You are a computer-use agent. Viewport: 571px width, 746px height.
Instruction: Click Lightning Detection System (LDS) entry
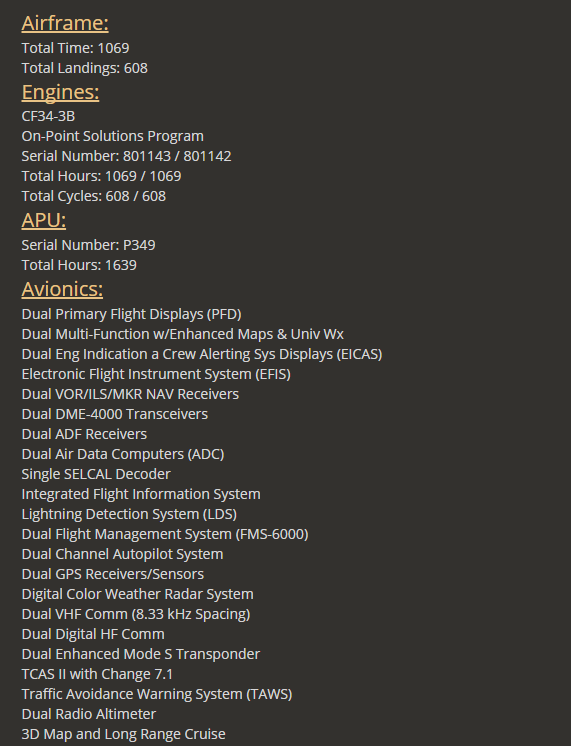129,514
